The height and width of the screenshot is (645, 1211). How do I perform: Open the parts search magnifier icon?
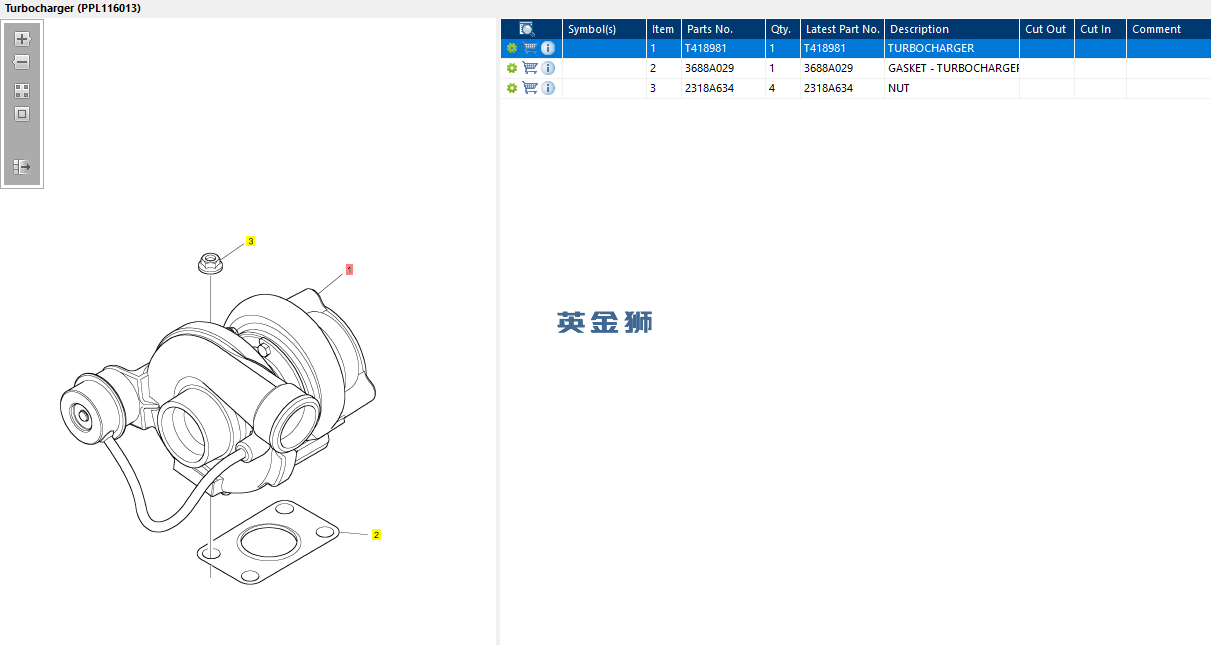(x=527, y=29)
